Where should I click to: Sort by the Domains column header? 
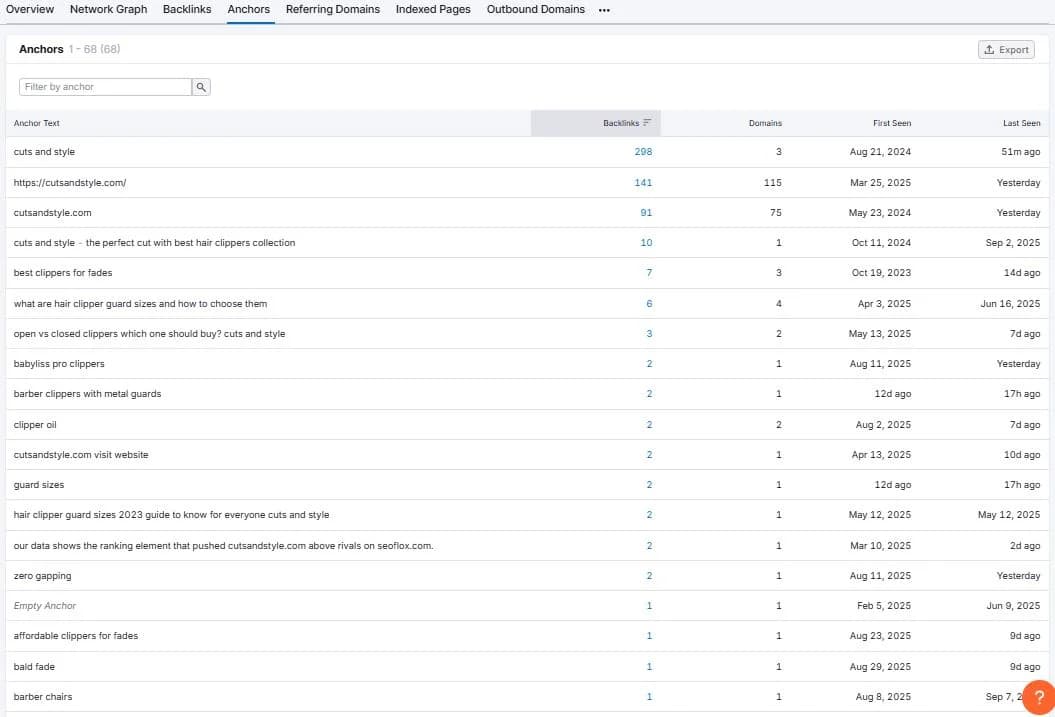[x=765, y=123]
